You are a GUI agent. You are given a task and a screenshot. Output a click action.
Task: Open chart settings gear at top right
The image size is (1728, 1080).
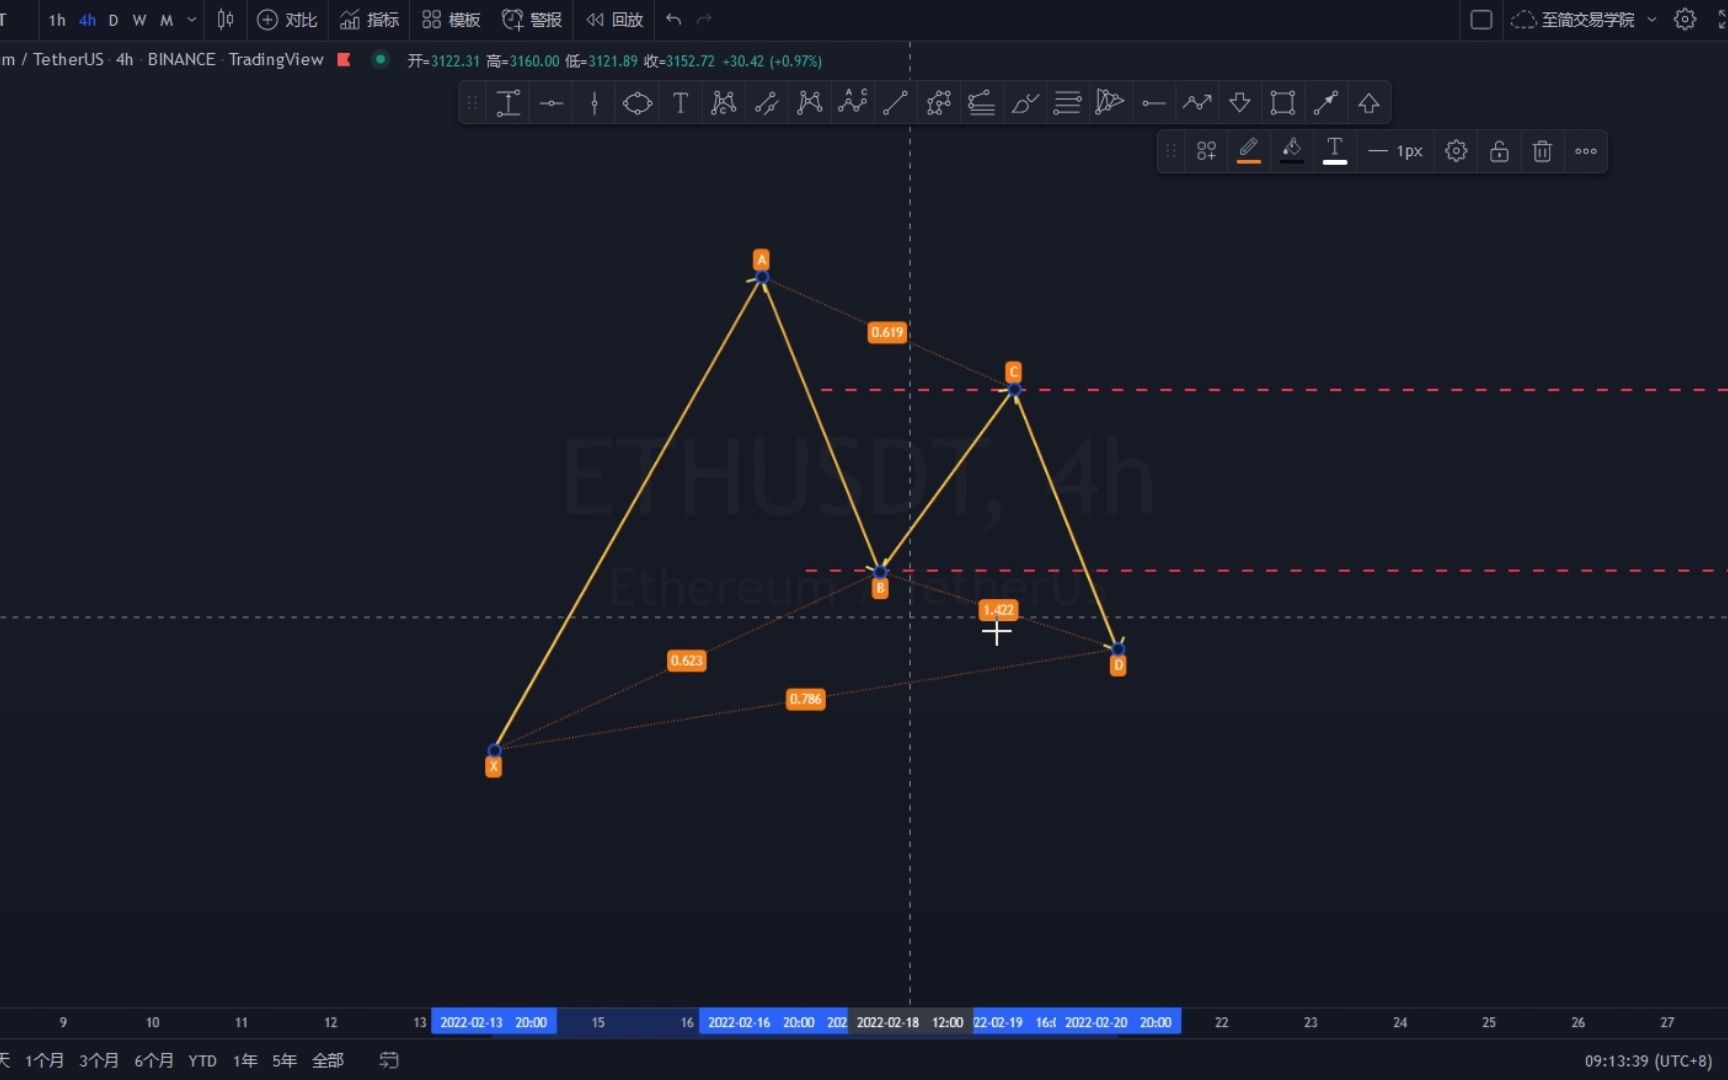point(1685,20)
